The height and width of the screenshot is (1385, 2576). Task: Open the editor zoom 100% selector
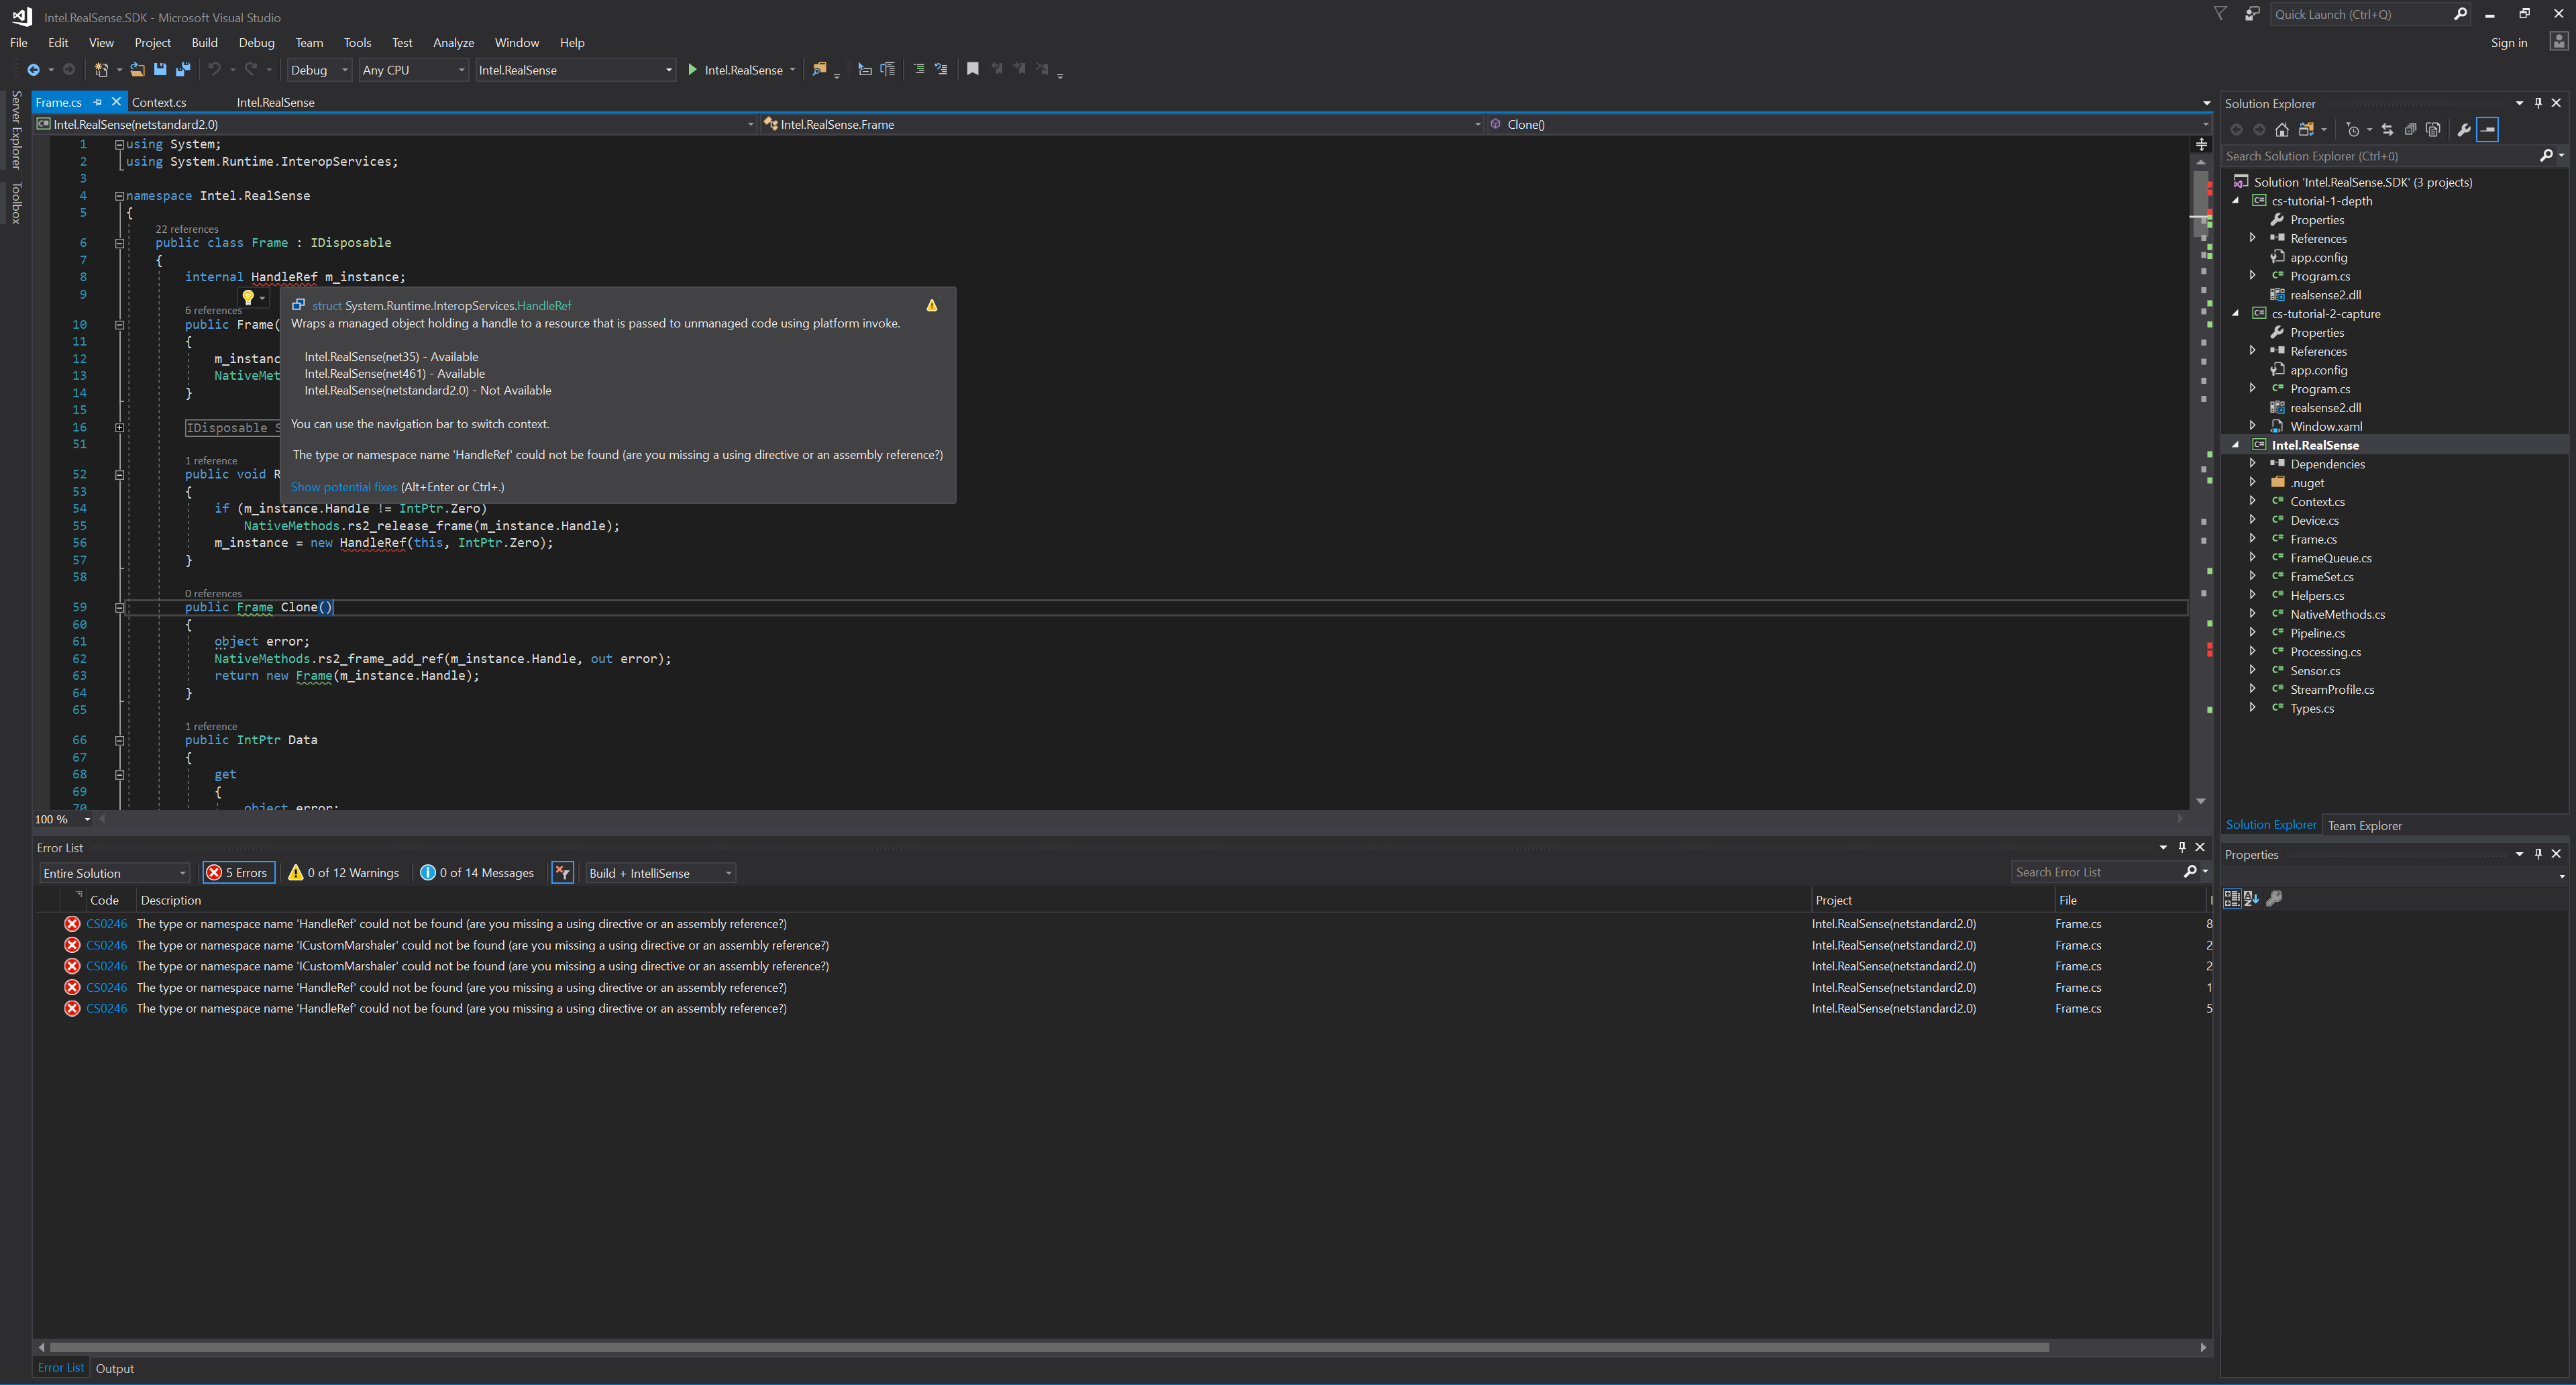coord(62,819)
